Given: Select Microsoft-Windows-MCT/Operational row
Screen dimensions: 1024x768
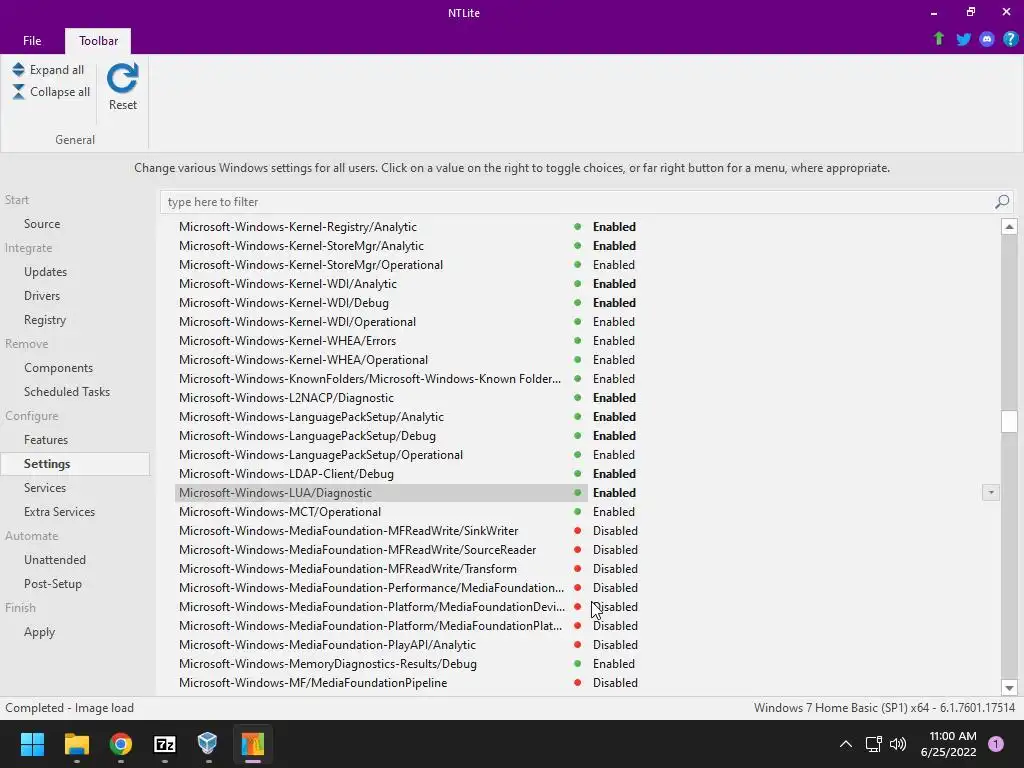Looking at the screenshot, I should tap(280, 512).
